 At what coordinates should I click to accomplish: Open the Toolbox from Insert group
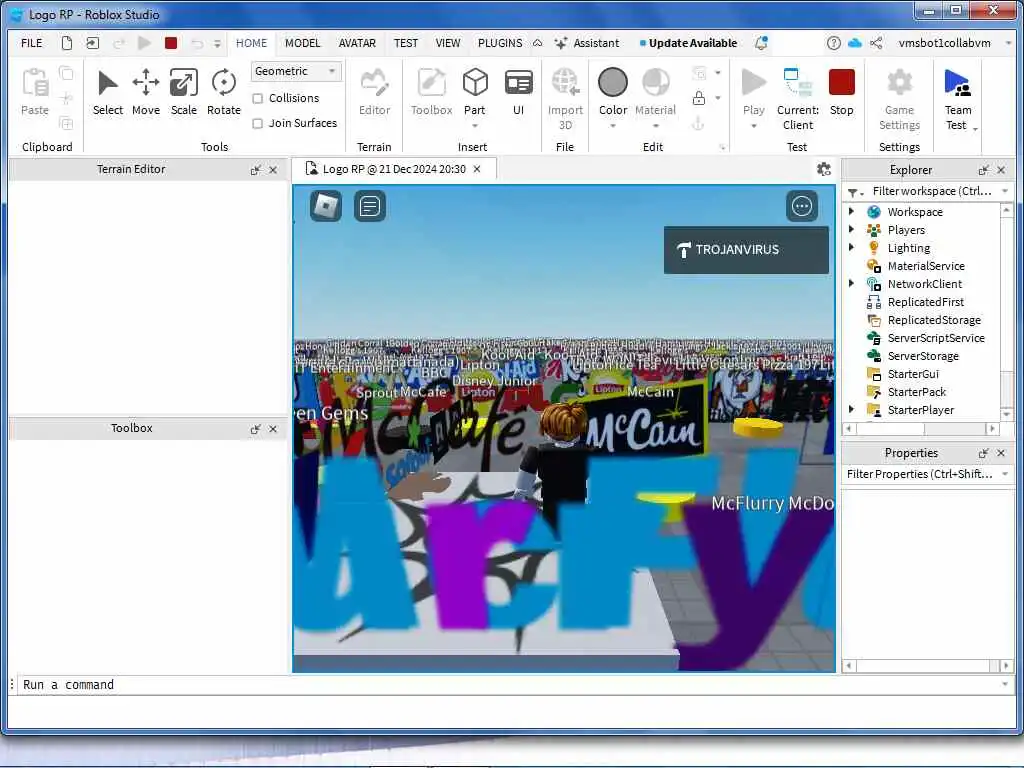(431, 93)
